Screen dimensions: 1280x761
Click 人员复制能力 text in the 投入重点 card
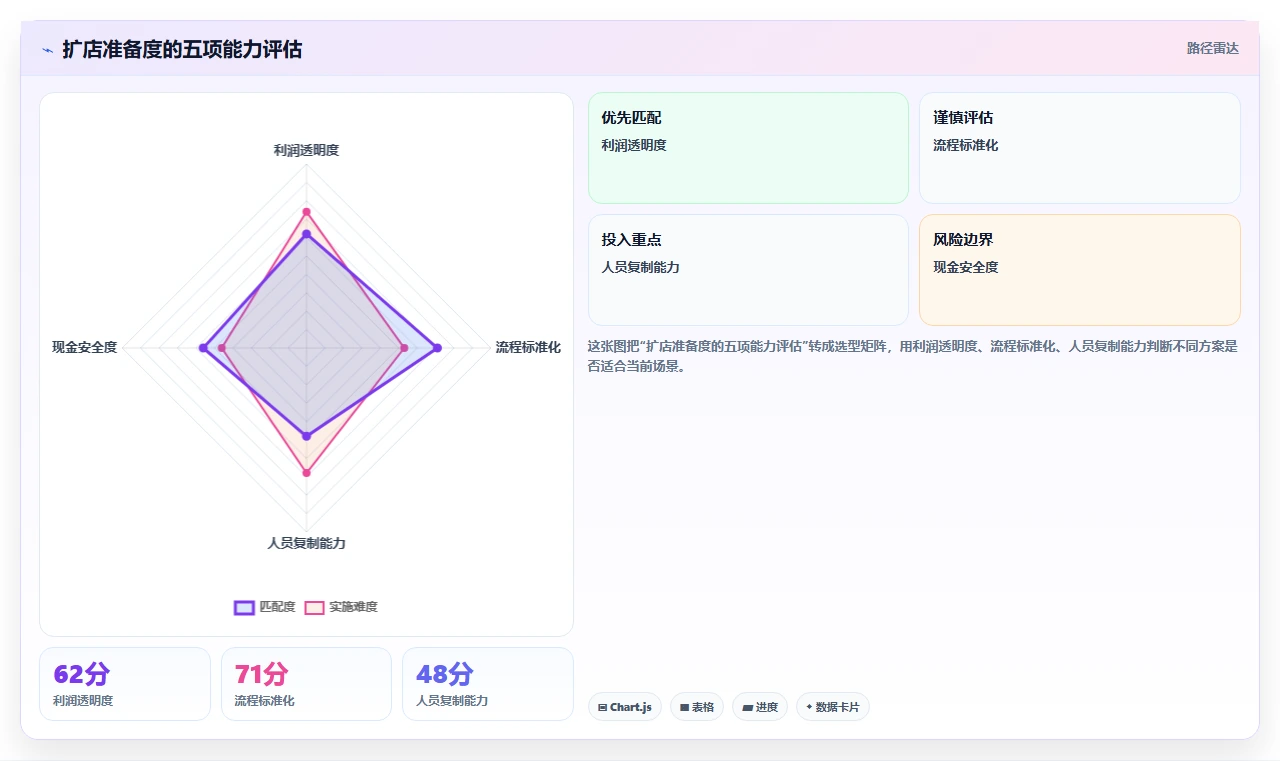[641, 267]
